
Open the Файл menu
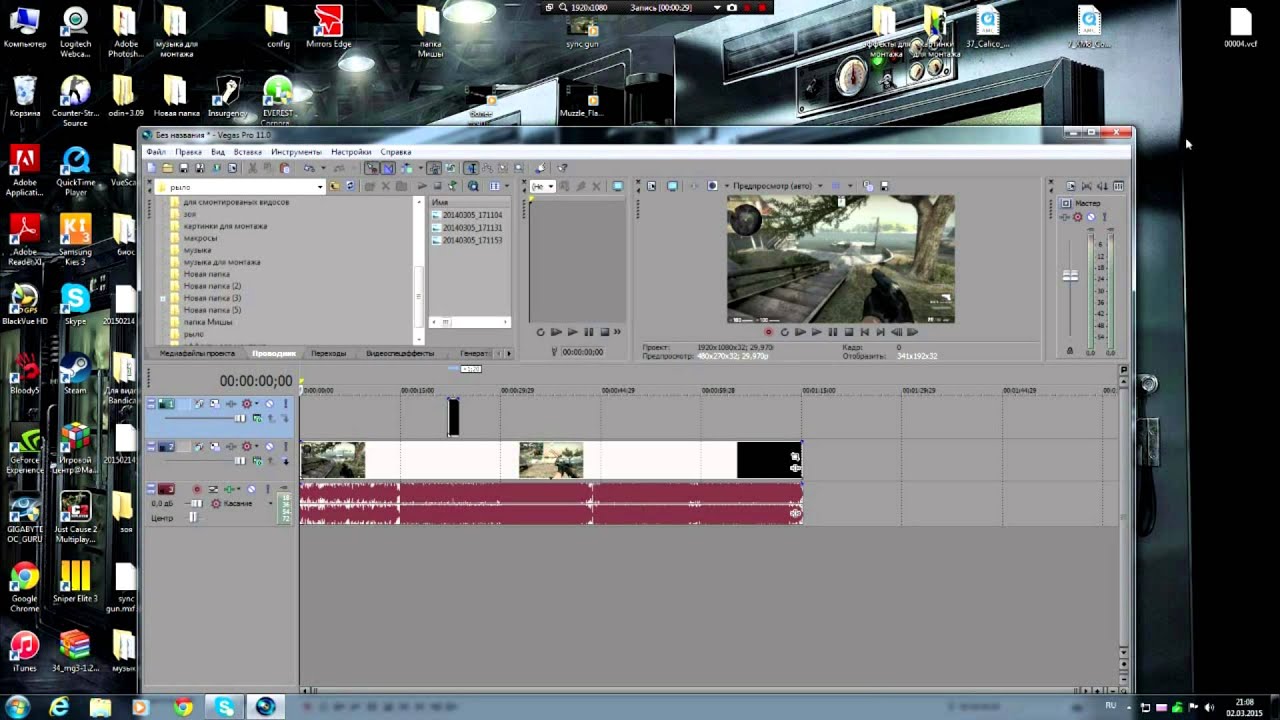tap(155, 152)
